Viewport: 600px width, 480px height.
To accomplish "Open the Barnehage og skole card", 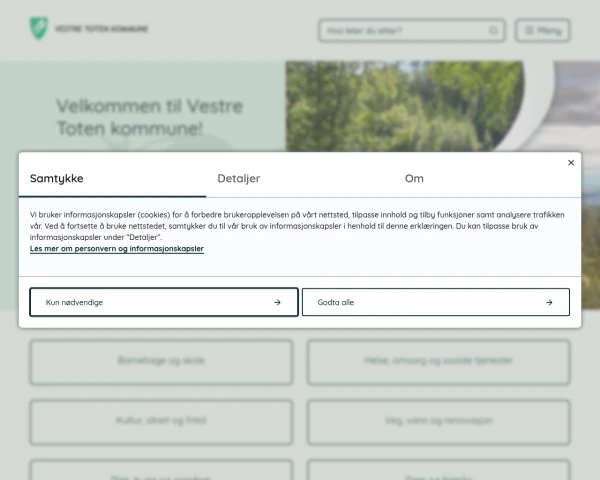I will coord(161,362).
